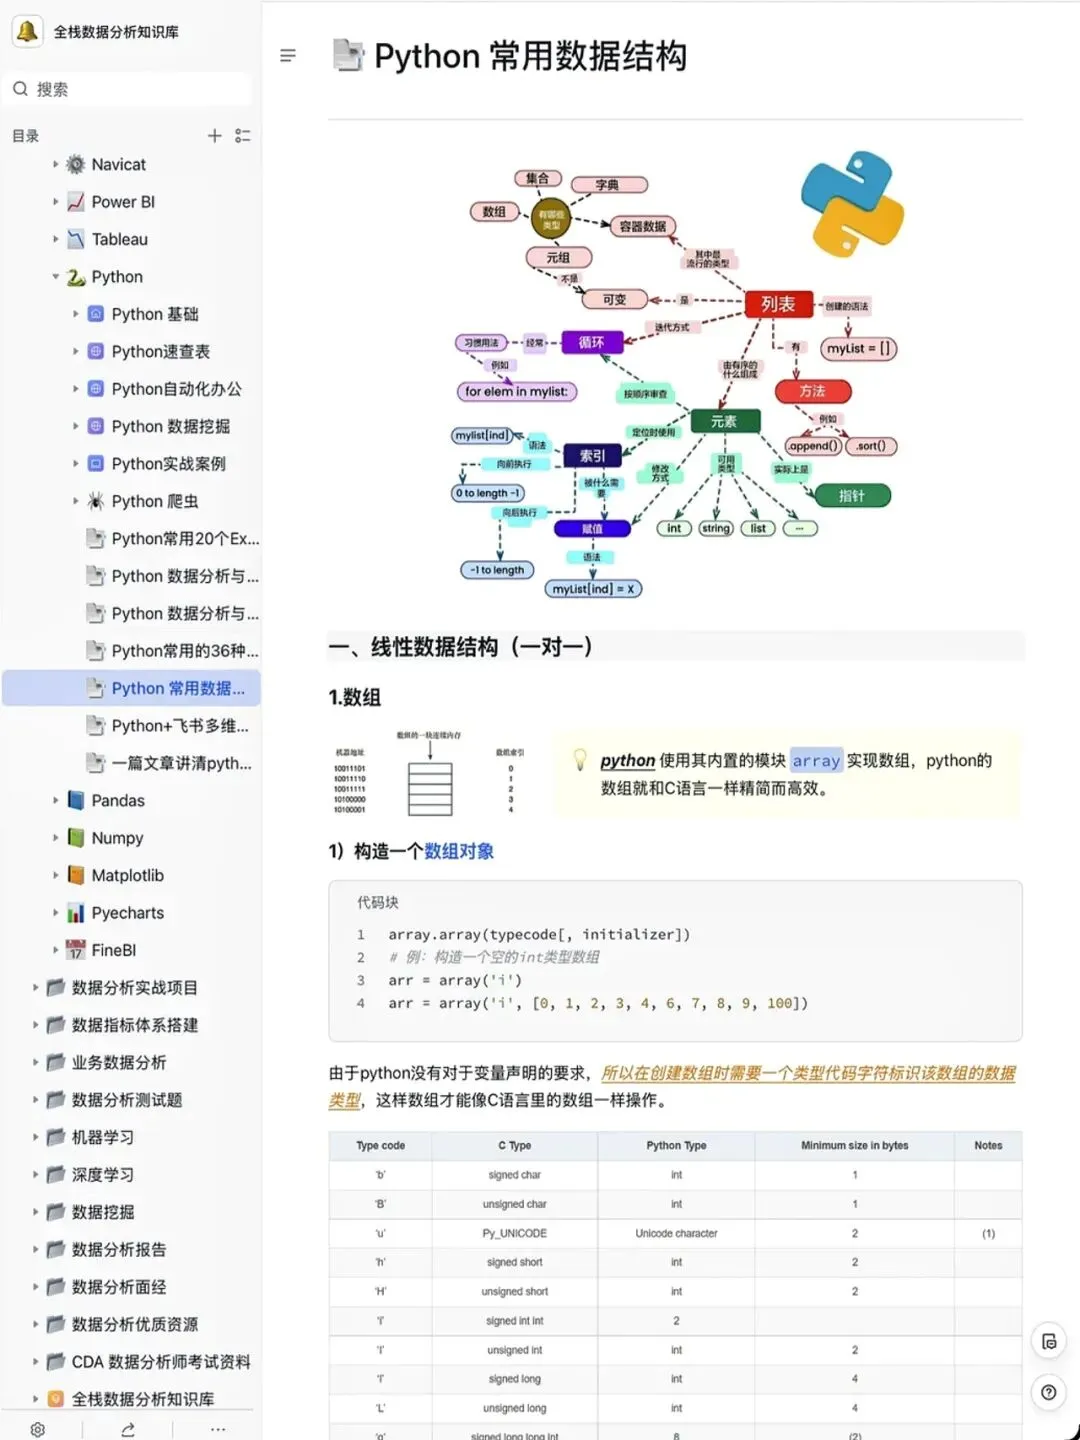The height and width of the screenshot is (1440, 1080).
Task: Open 全栈数据分析知识库 item at tree bottom
Action: (143, 1399)
